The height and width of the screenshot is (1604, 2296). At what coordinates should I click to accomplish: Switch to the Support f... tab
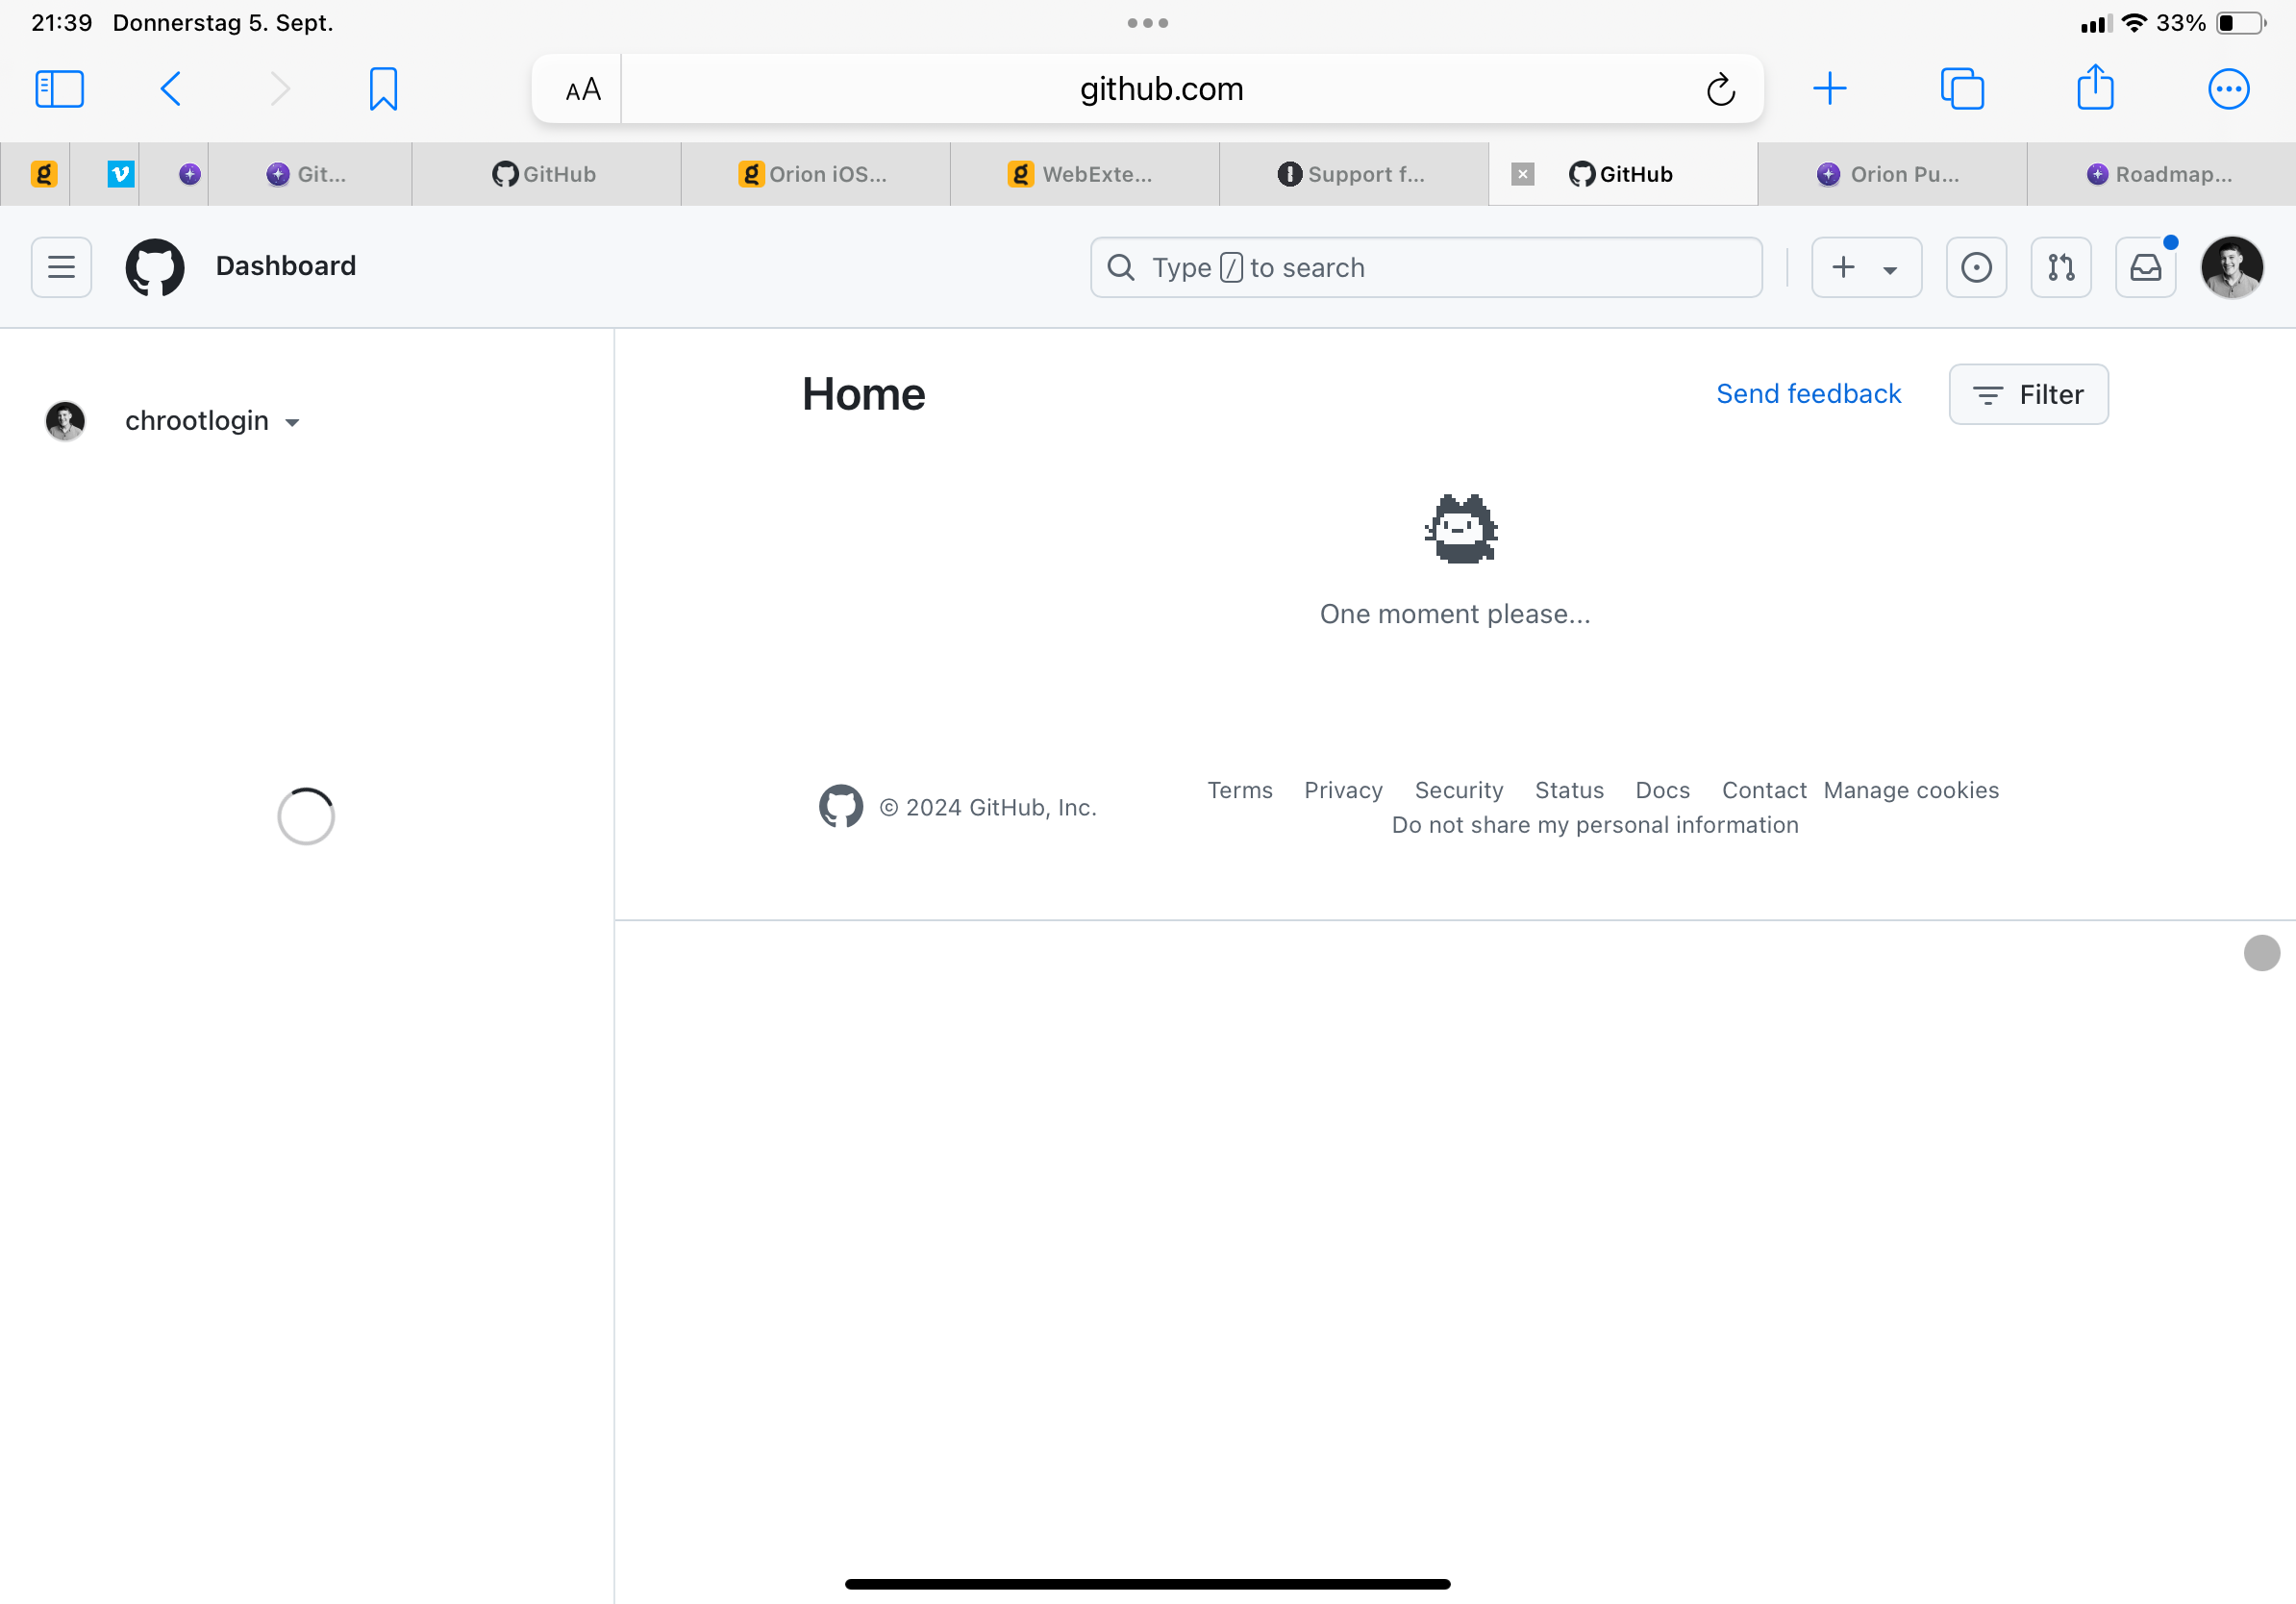point(1352,174)
